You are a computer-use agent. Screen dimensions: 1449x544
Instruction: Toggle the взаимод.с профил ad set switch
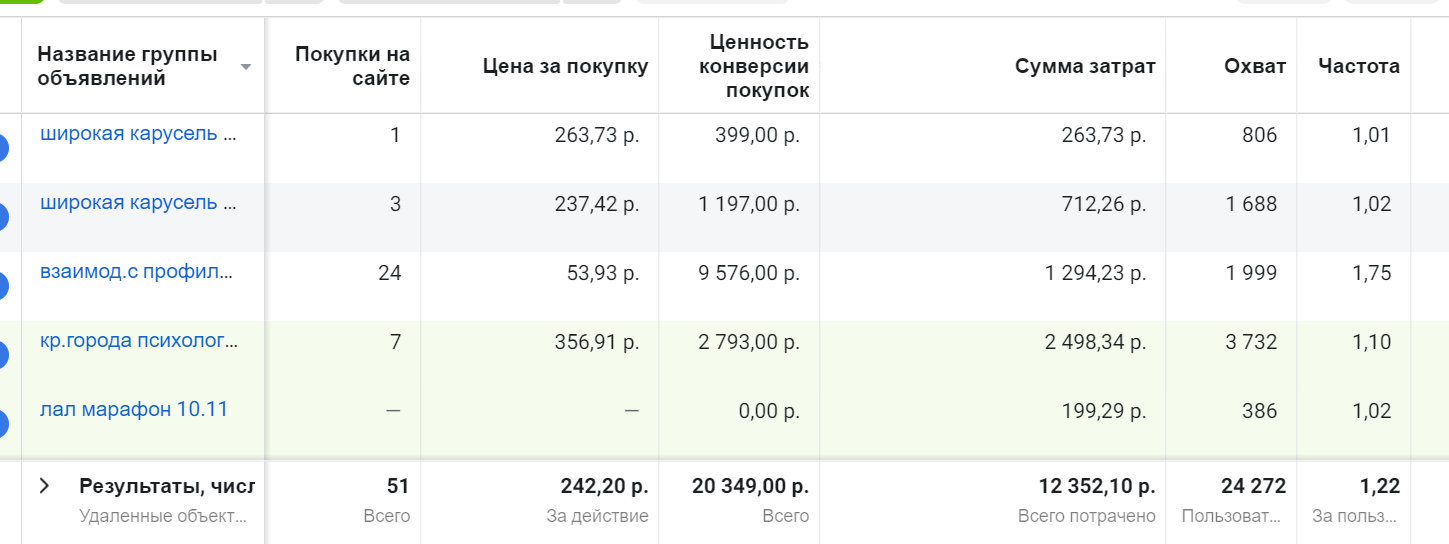coord(3,286)
